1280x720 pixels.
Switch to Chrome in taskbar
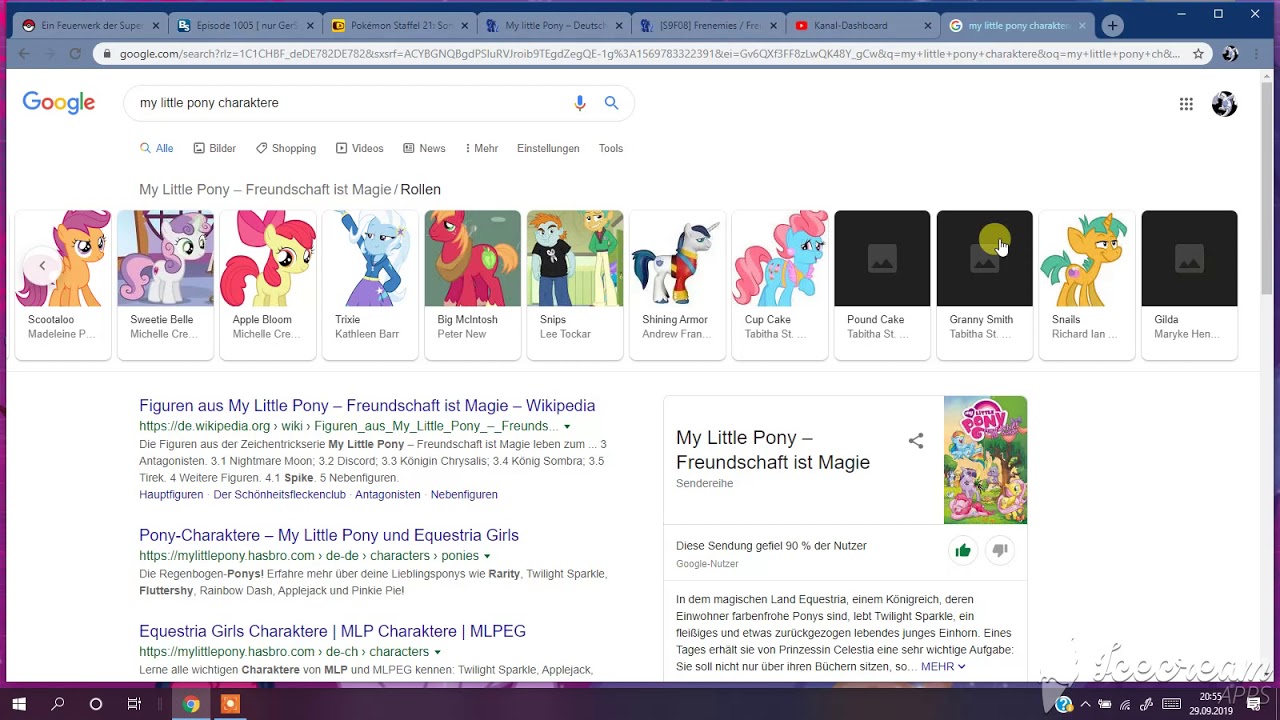191,704
